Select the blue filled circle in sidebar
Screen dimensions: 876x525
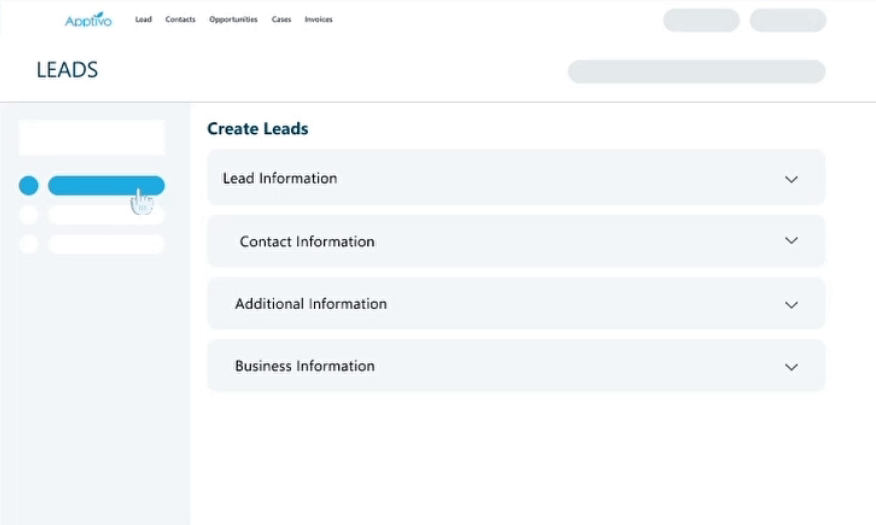click(x=29, y=186)
